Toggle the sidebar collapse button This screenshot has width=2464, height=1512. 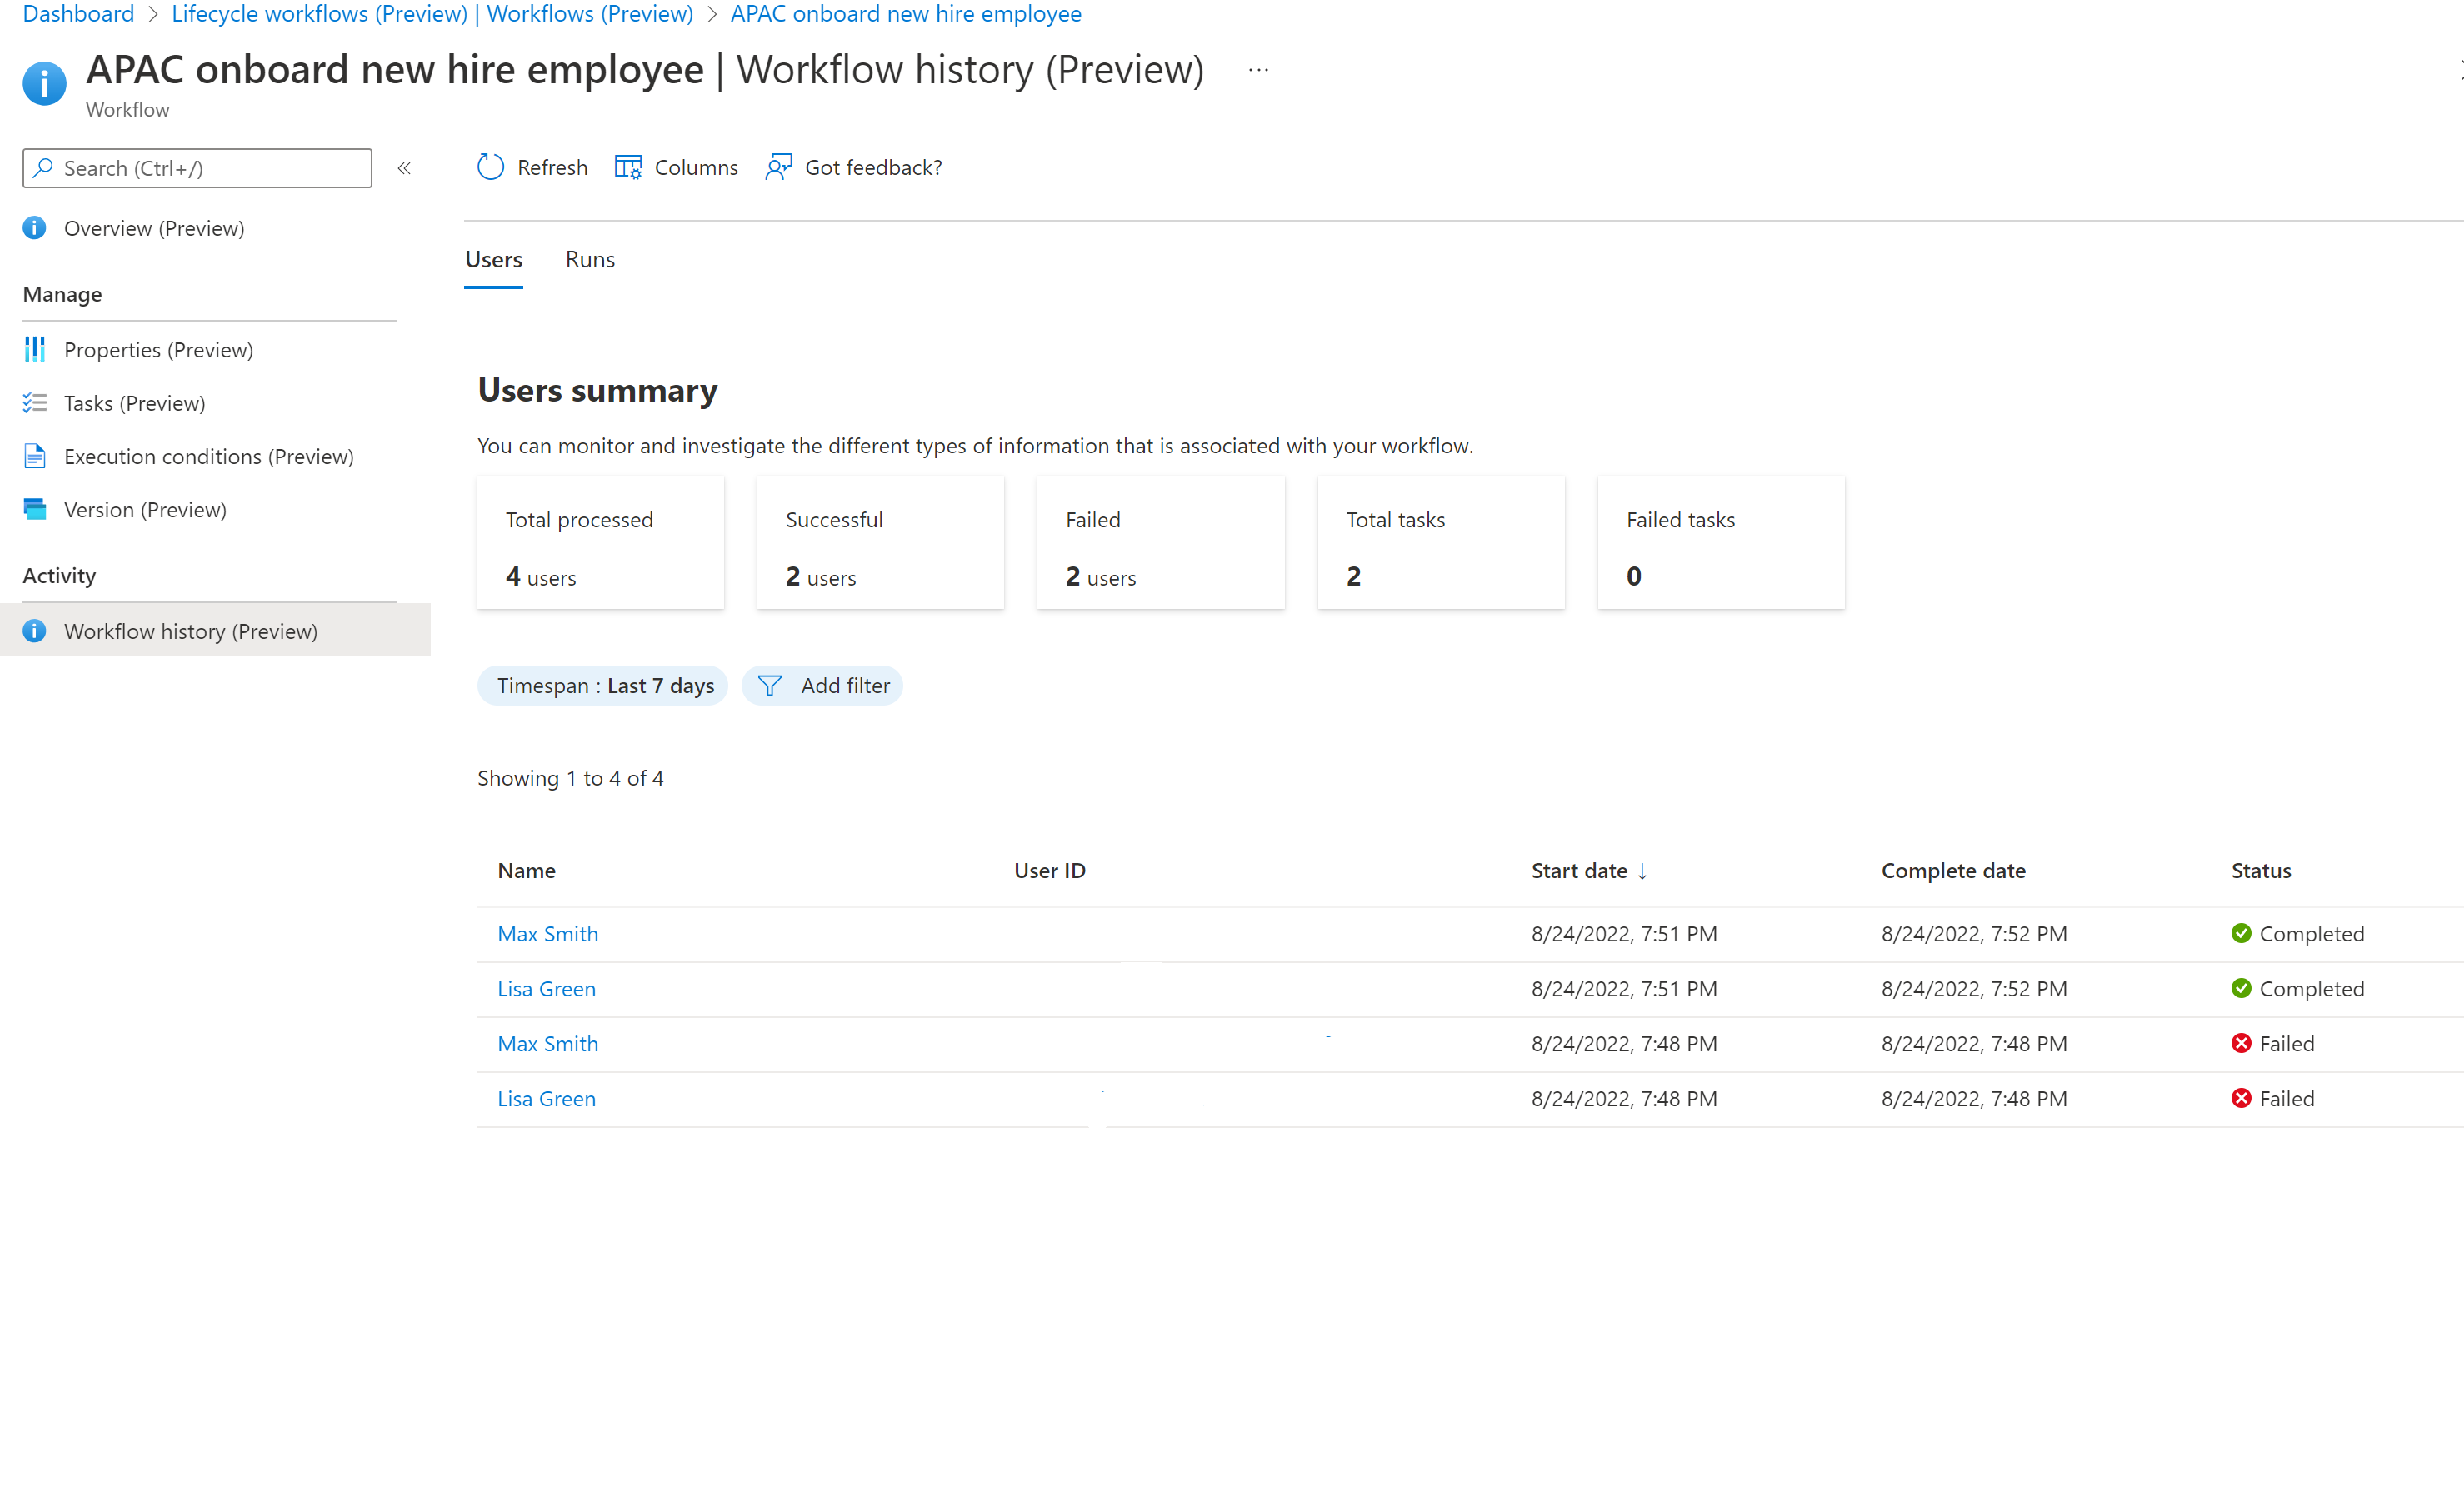pyautogui.click(x=402, y=169)
